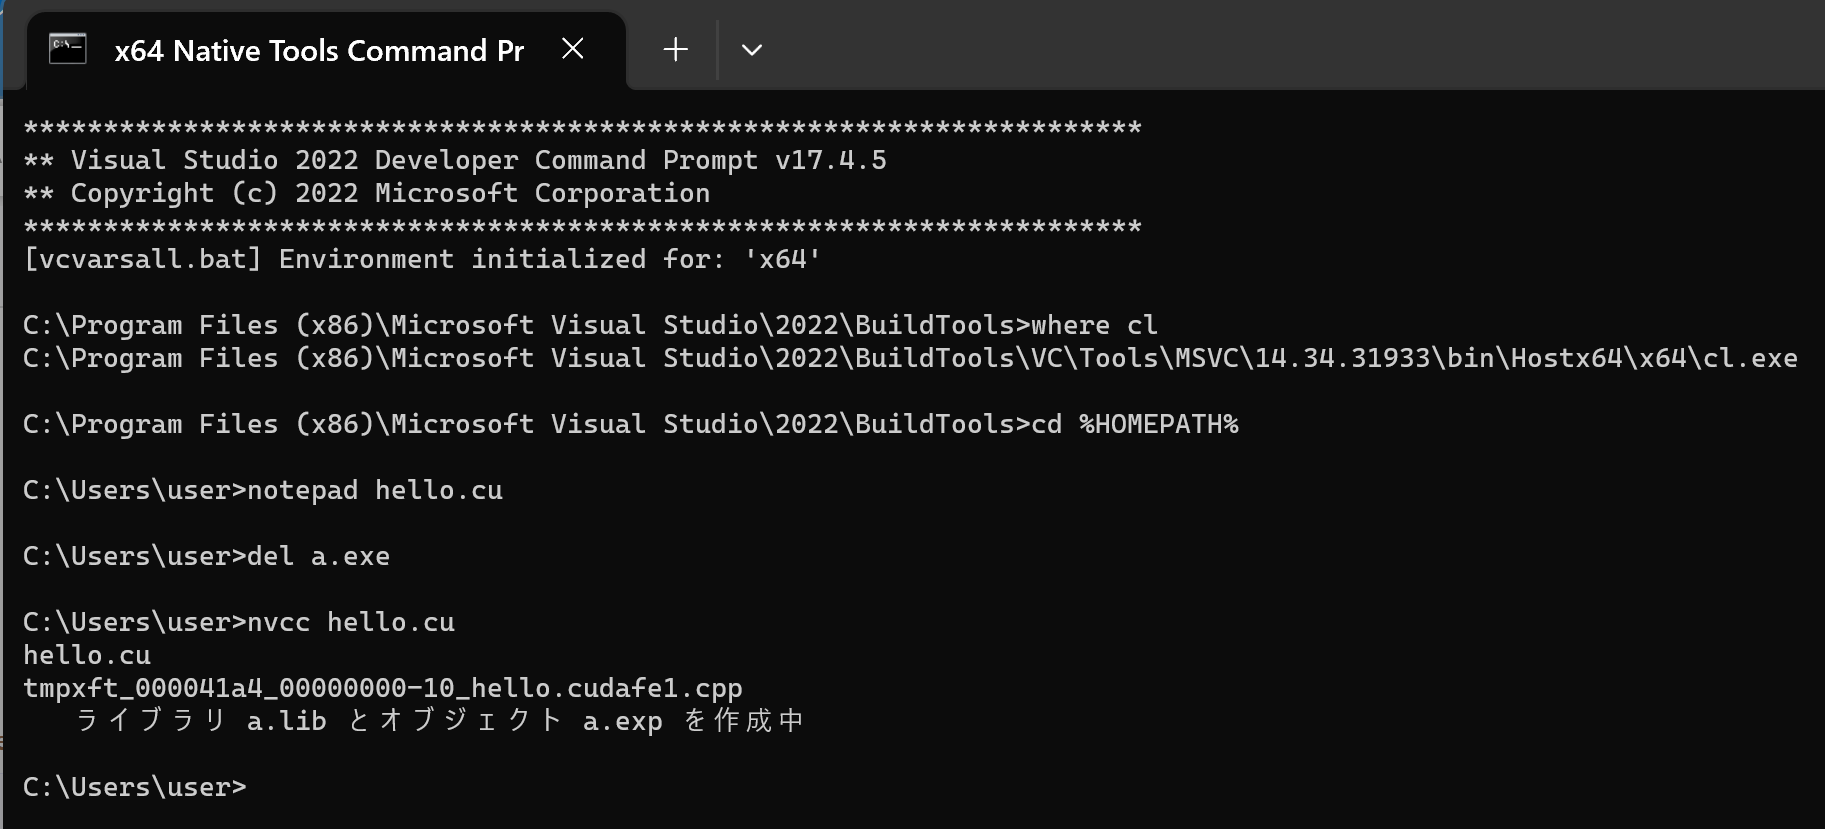Image resolution: width=1825 pixels, height=829 pixels.
Task: Expand the new tab profile dropdown chevron
Action: (752, 49)
